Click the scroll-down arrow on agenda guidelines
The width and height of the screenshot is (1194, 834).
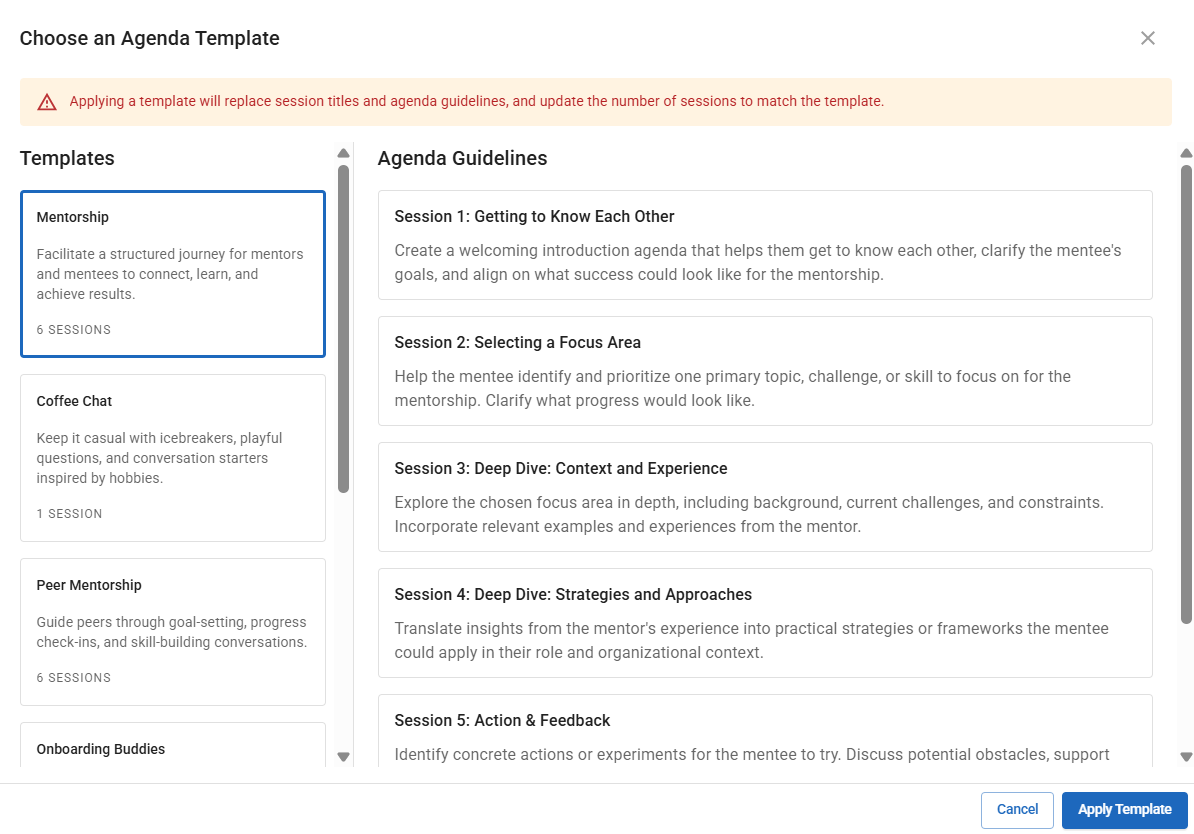coord(1186,758)
